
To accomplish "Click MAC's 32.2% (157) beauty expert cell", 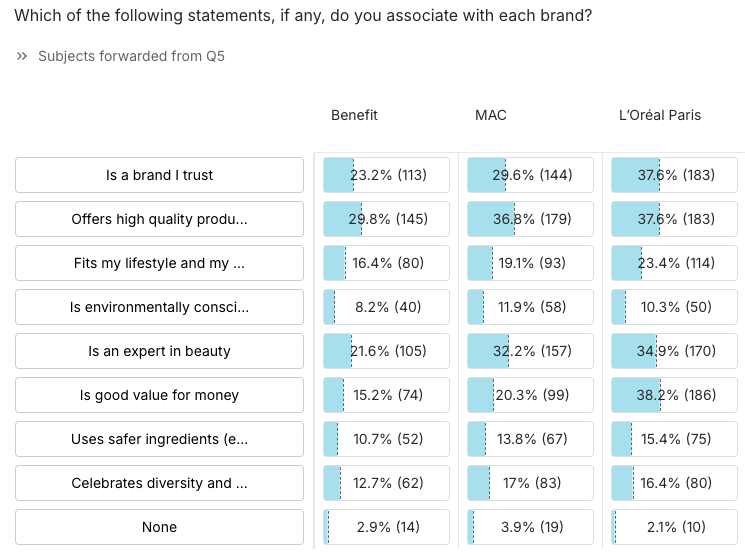I will tap(530, 351).
